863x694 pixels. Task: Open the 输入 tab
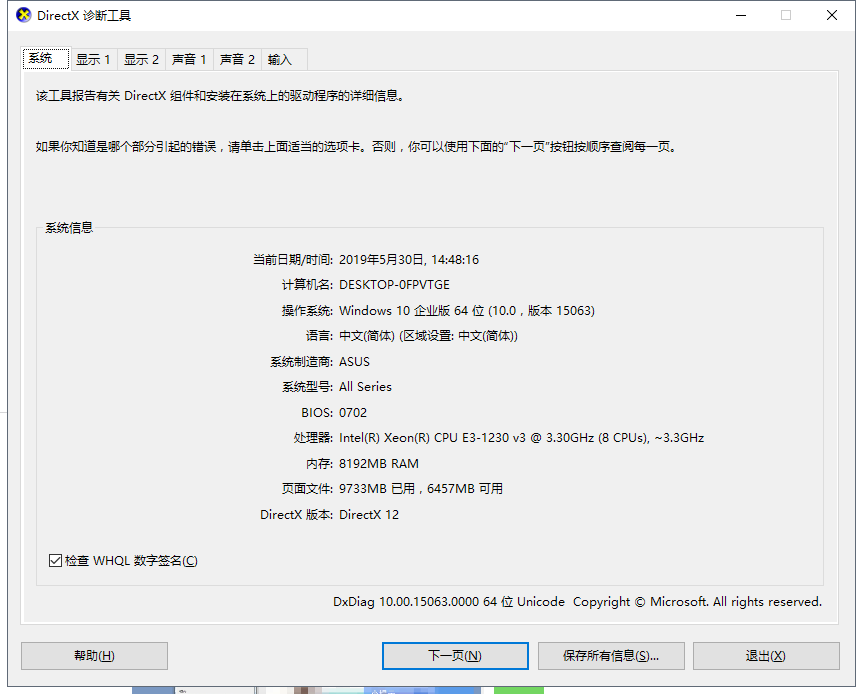tap(280, 60)
